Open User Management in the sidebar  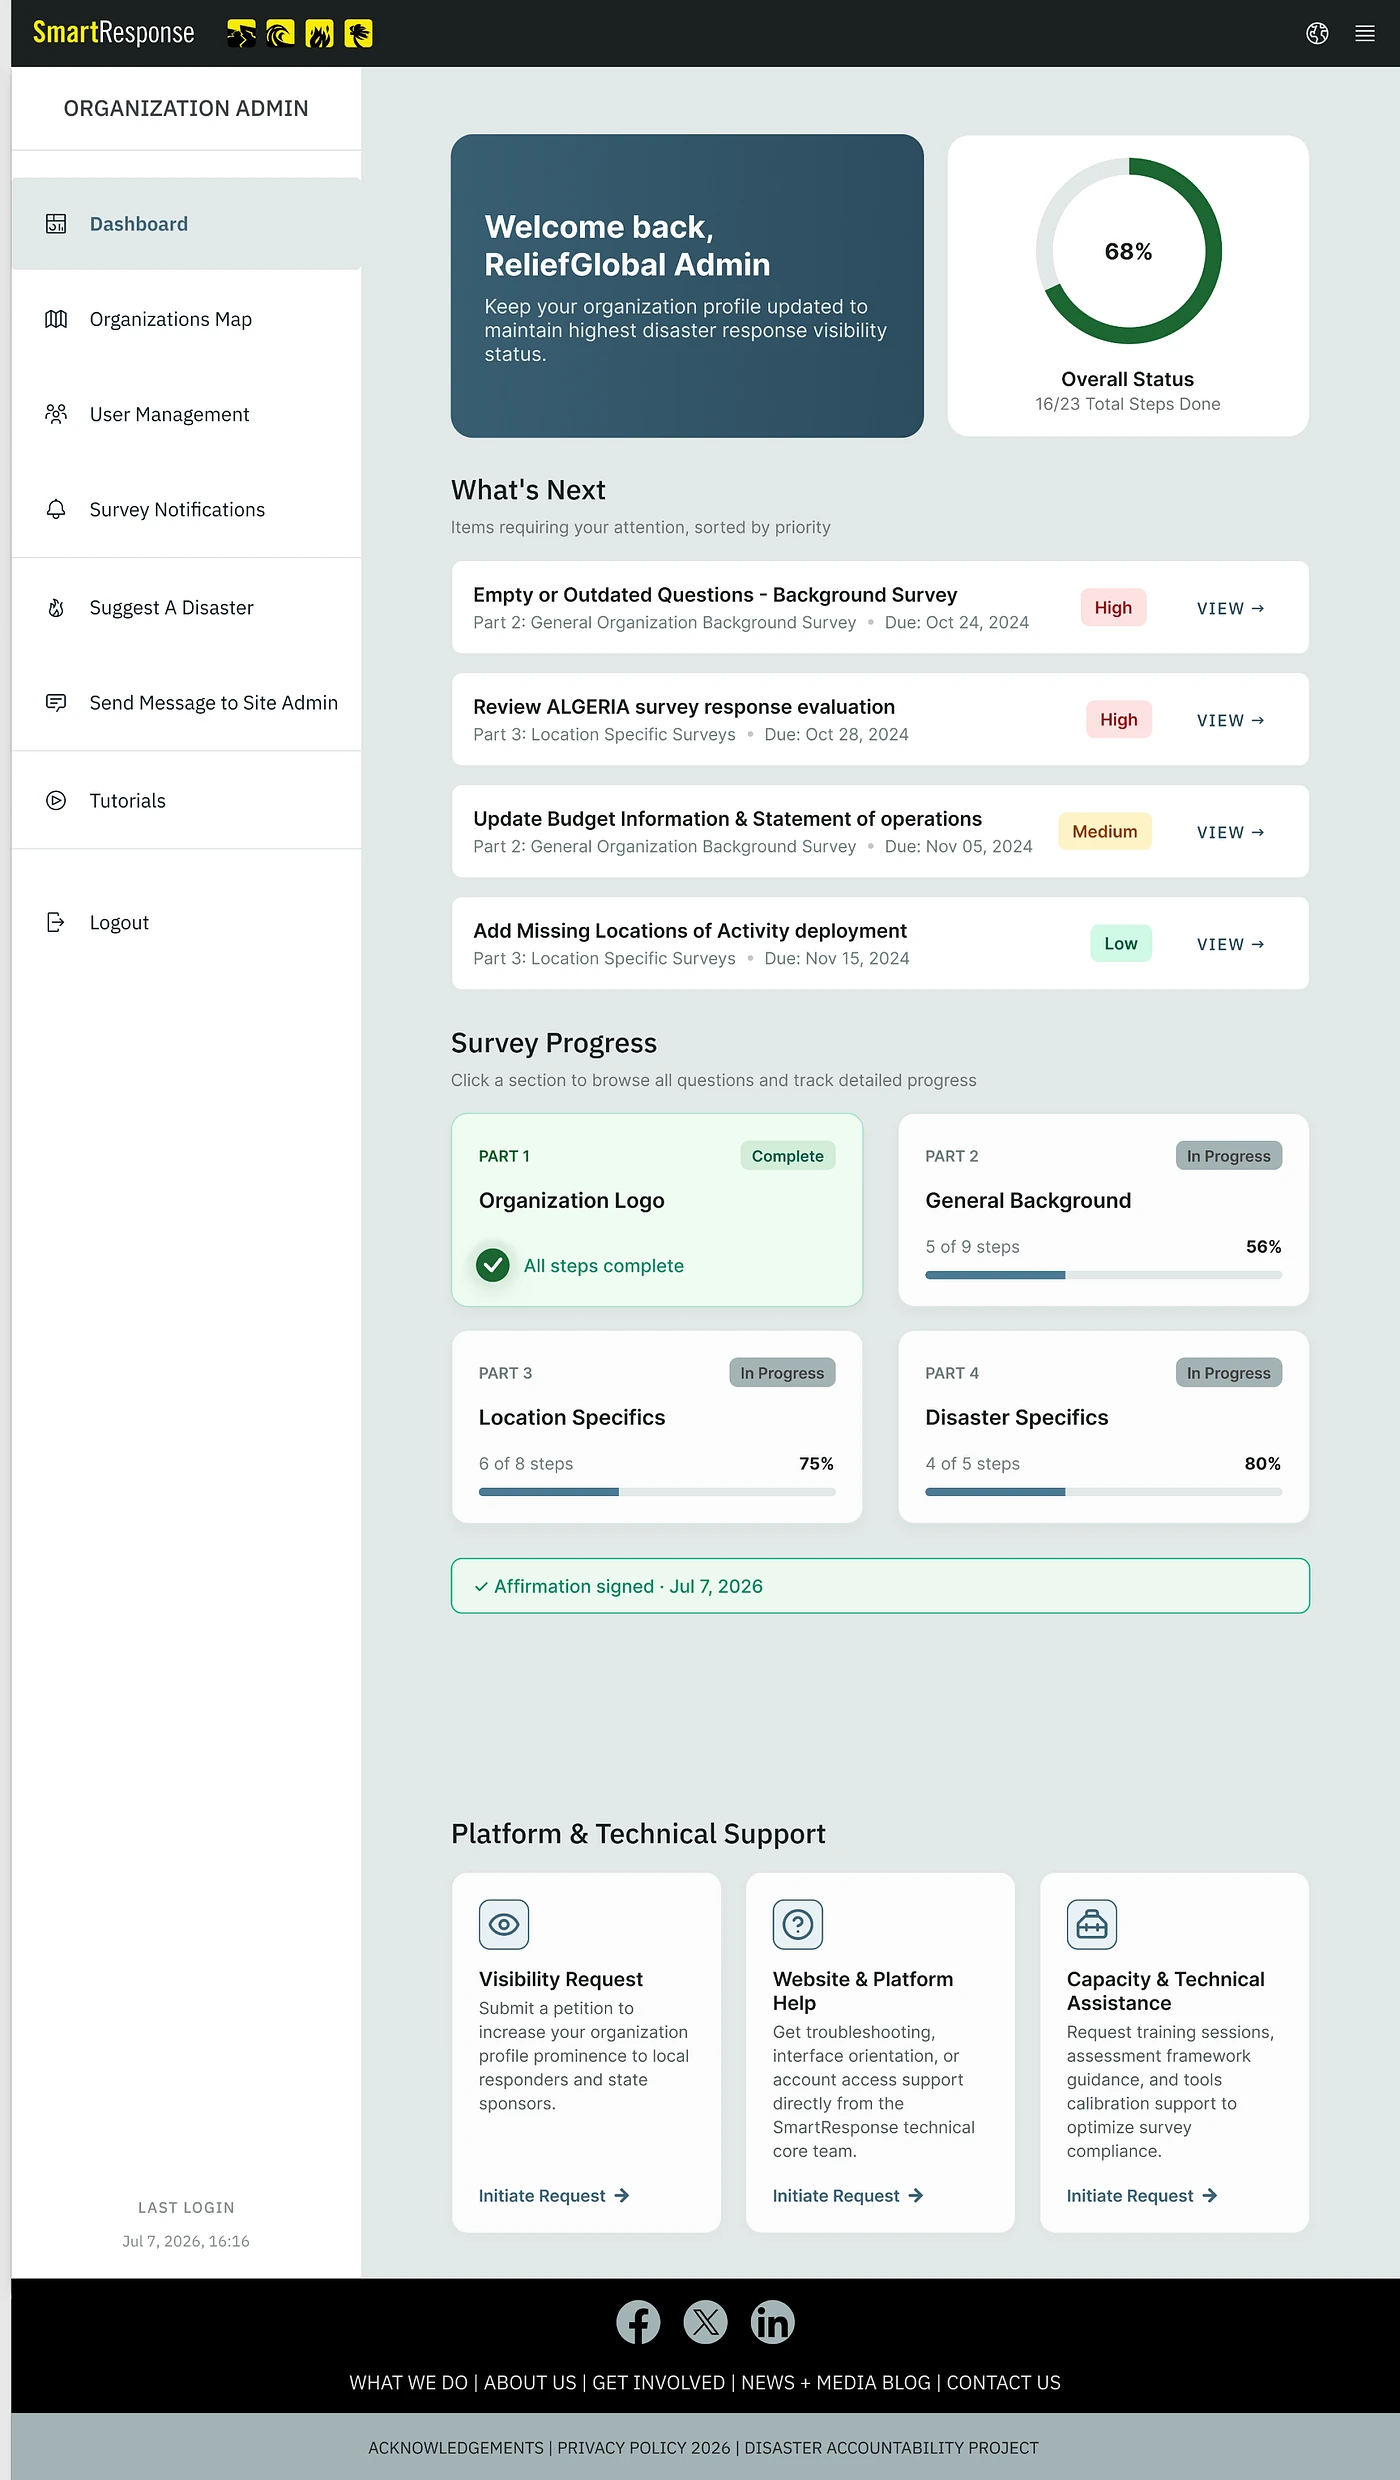click(187, 414)
